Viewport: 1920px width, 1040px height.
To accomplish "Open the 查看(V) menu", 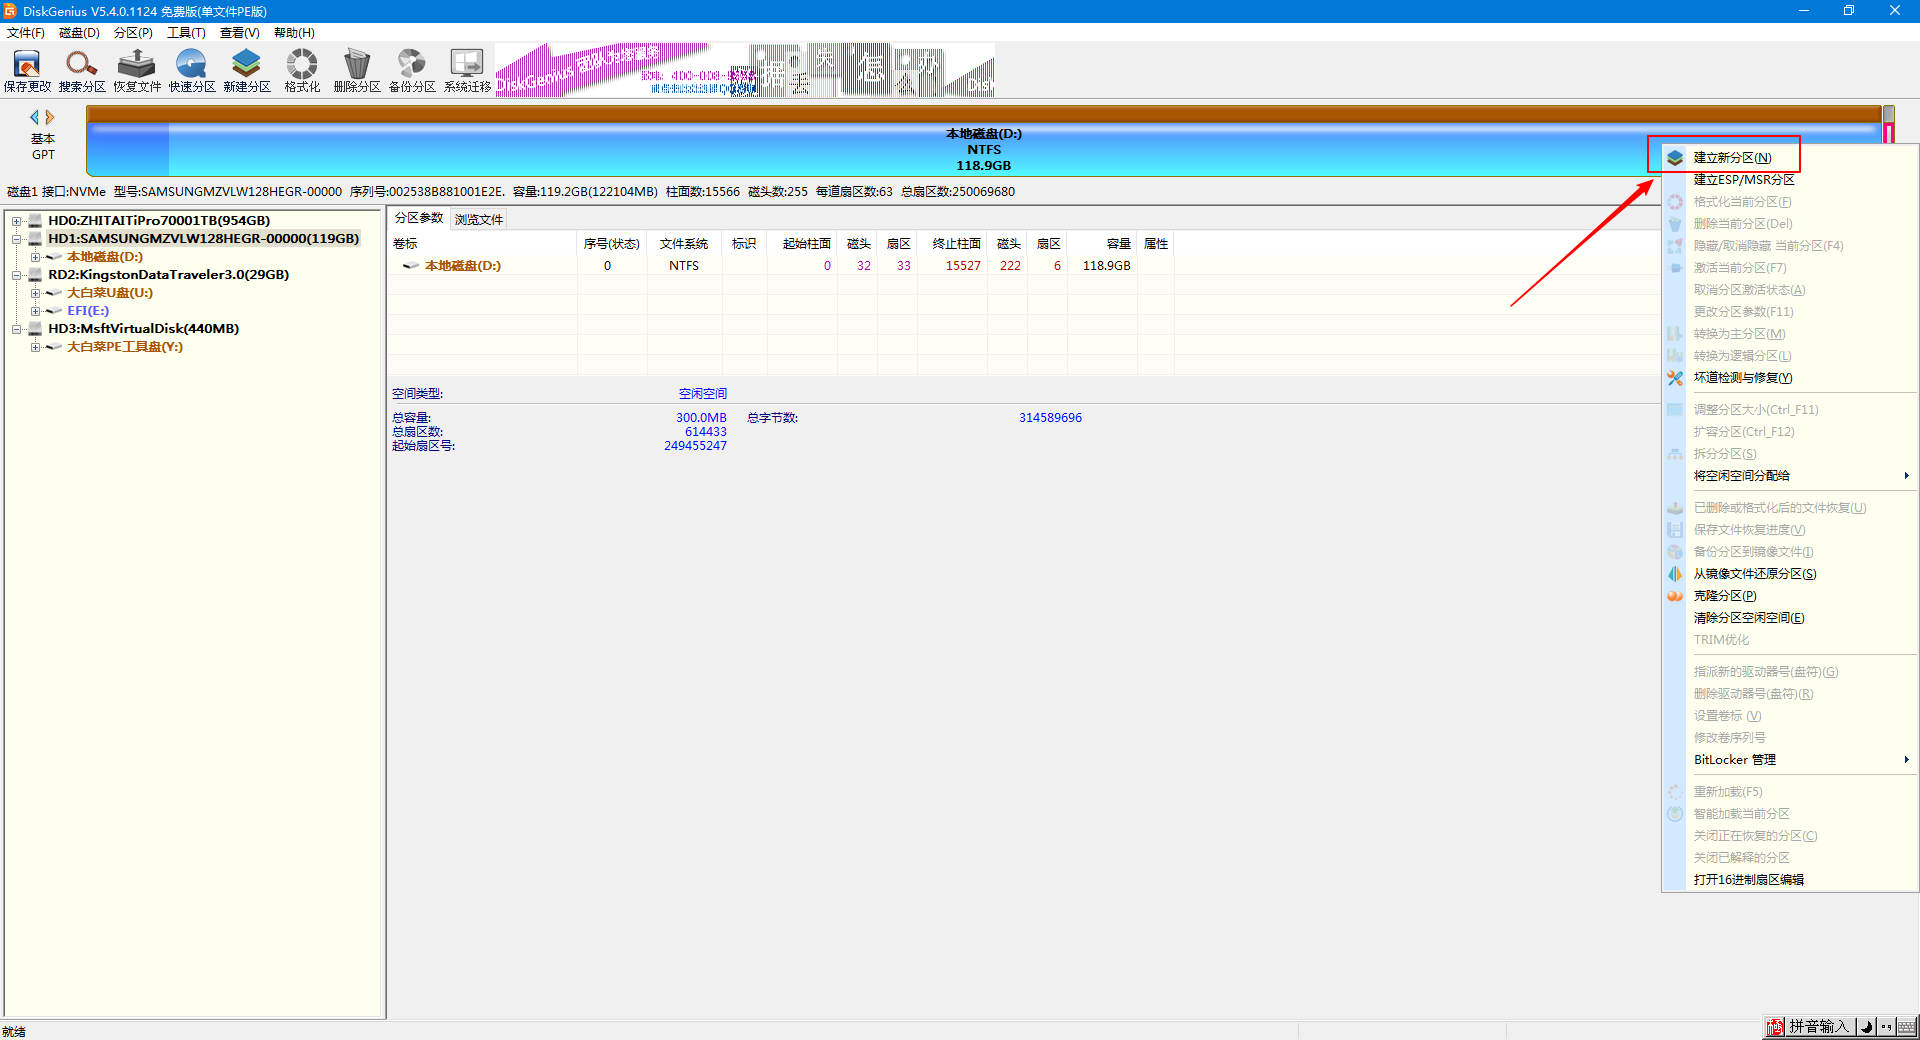I will (240, 33).
